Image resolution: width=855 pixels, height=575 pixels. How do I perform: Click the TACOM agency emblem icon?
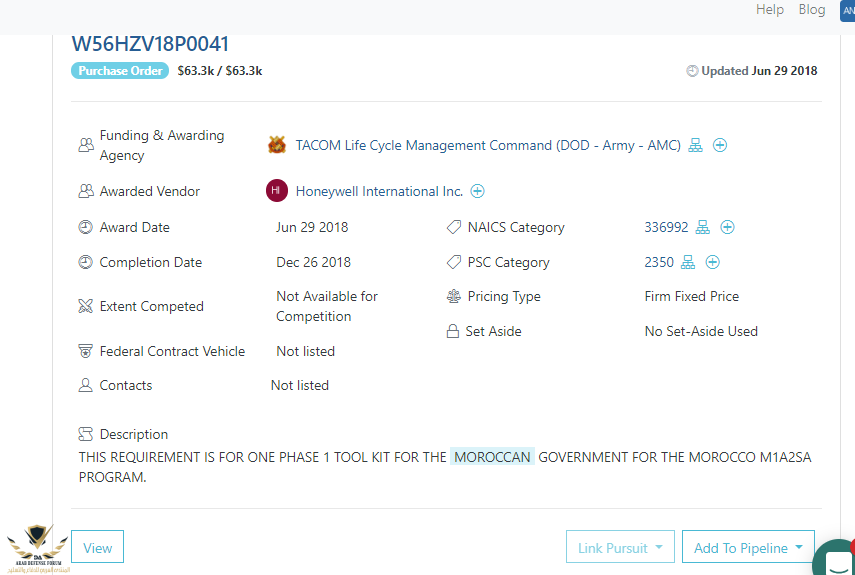point(277,145)
